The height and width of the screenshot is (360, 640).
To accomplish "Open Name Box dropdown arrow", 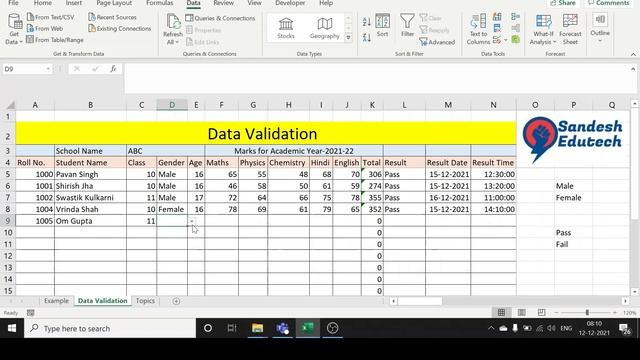I will pos(48,69).
